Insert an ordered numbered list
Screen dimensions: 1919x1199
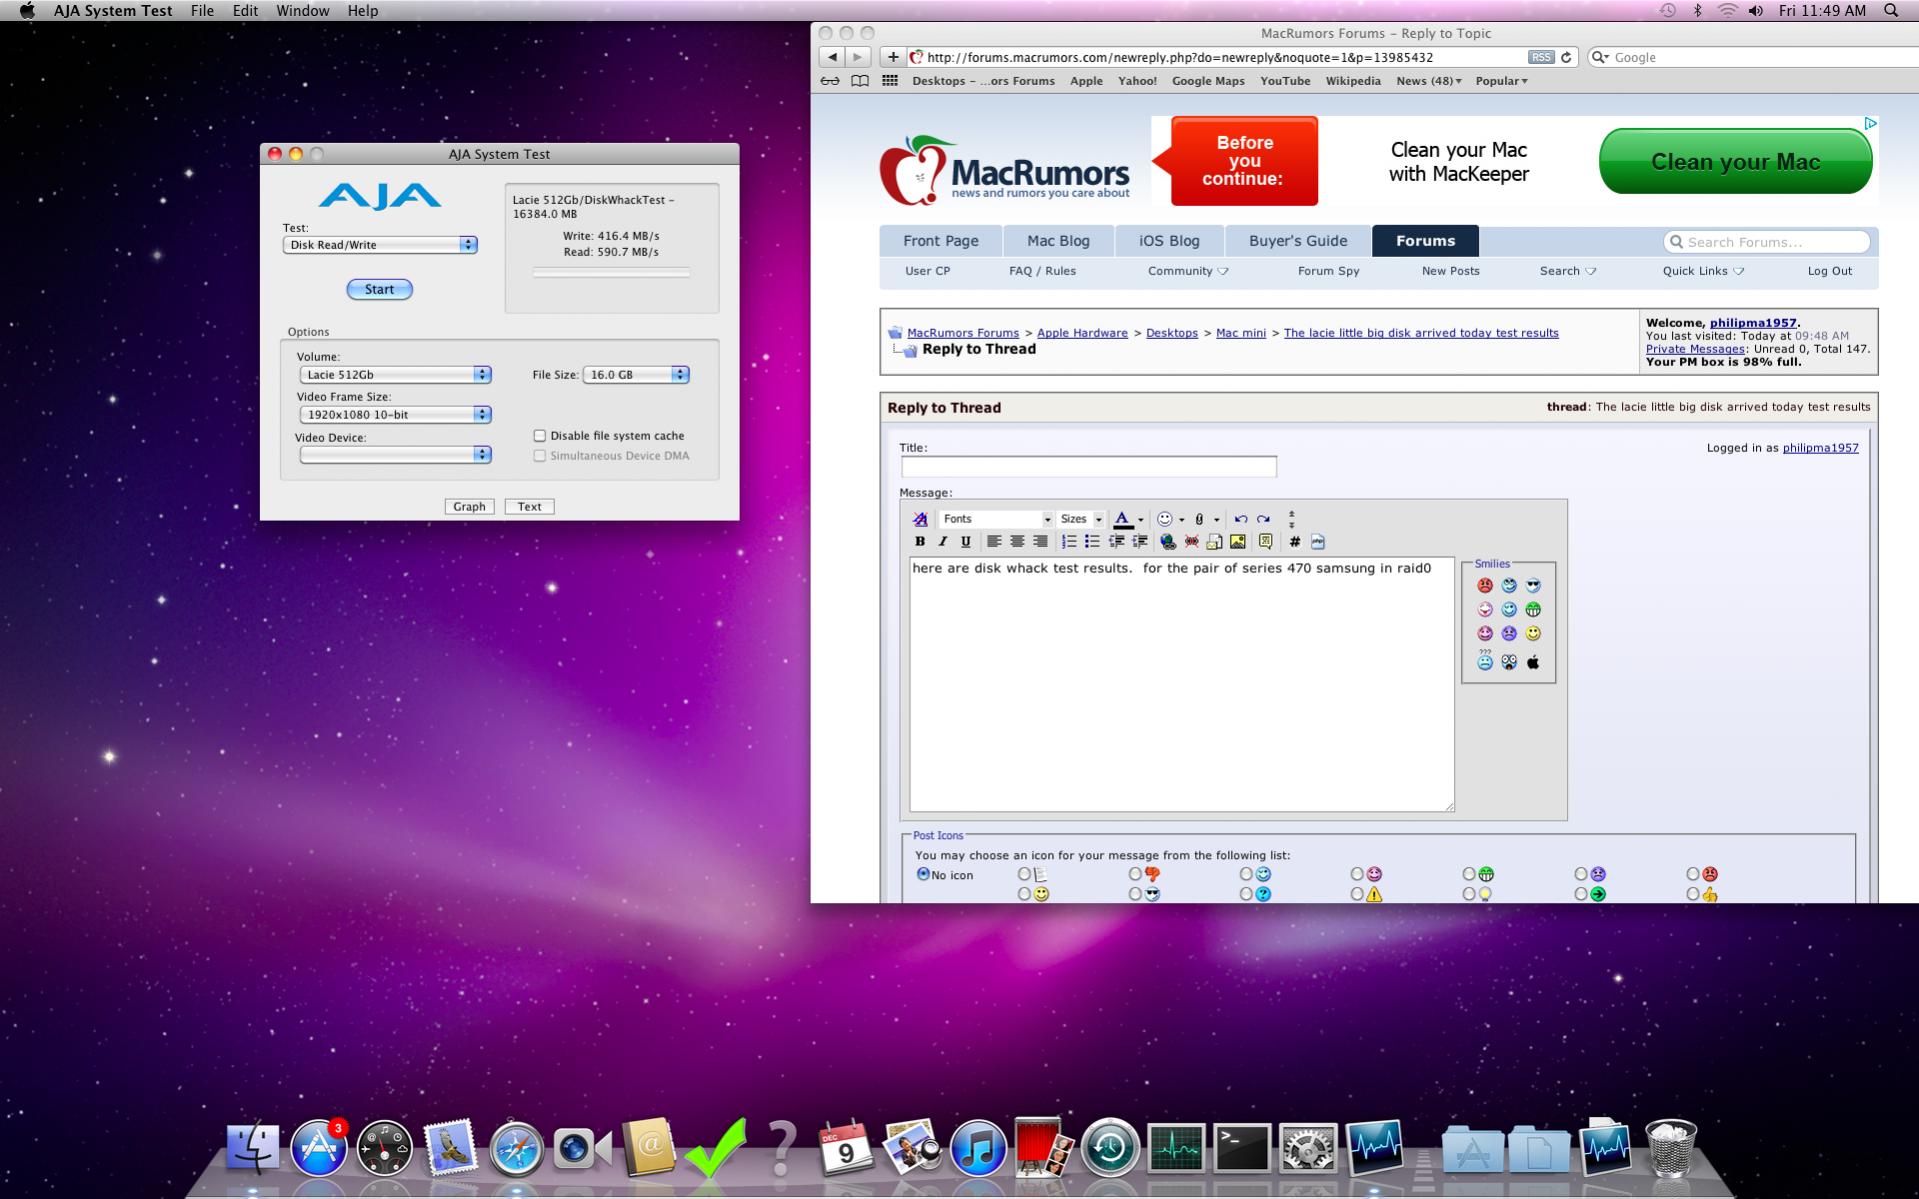point(1069,541)
